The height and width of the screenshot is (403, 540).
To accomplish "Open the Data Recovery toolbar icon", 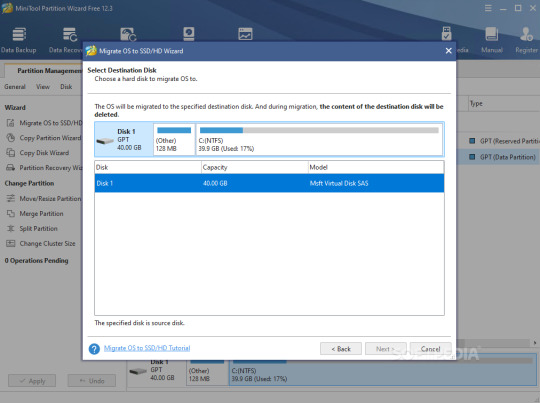I will click(70, 34).
